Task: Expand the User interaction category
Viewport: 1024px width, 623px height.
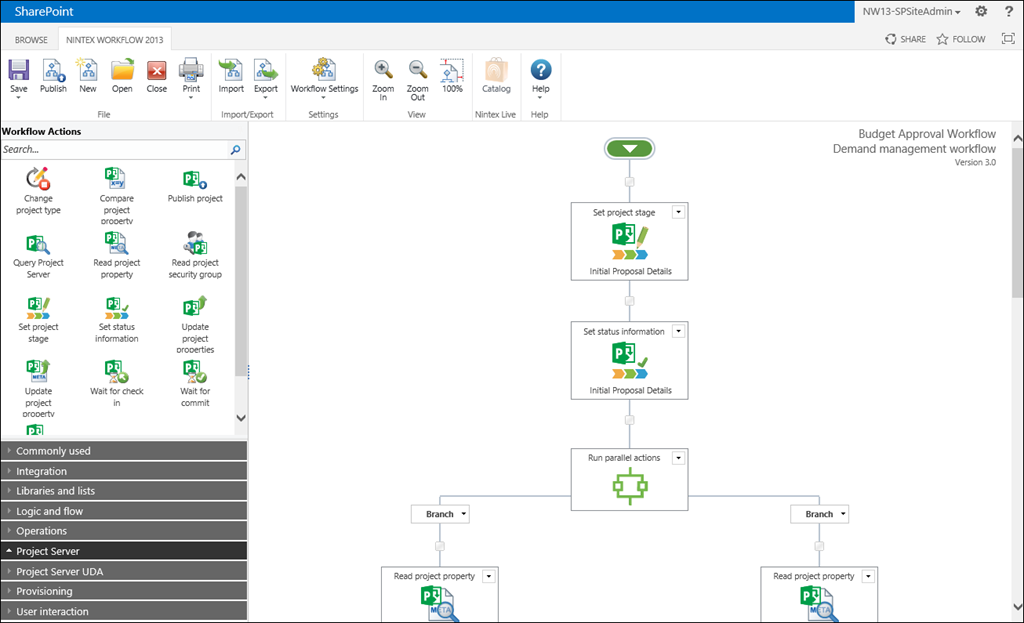Action: 124,611
